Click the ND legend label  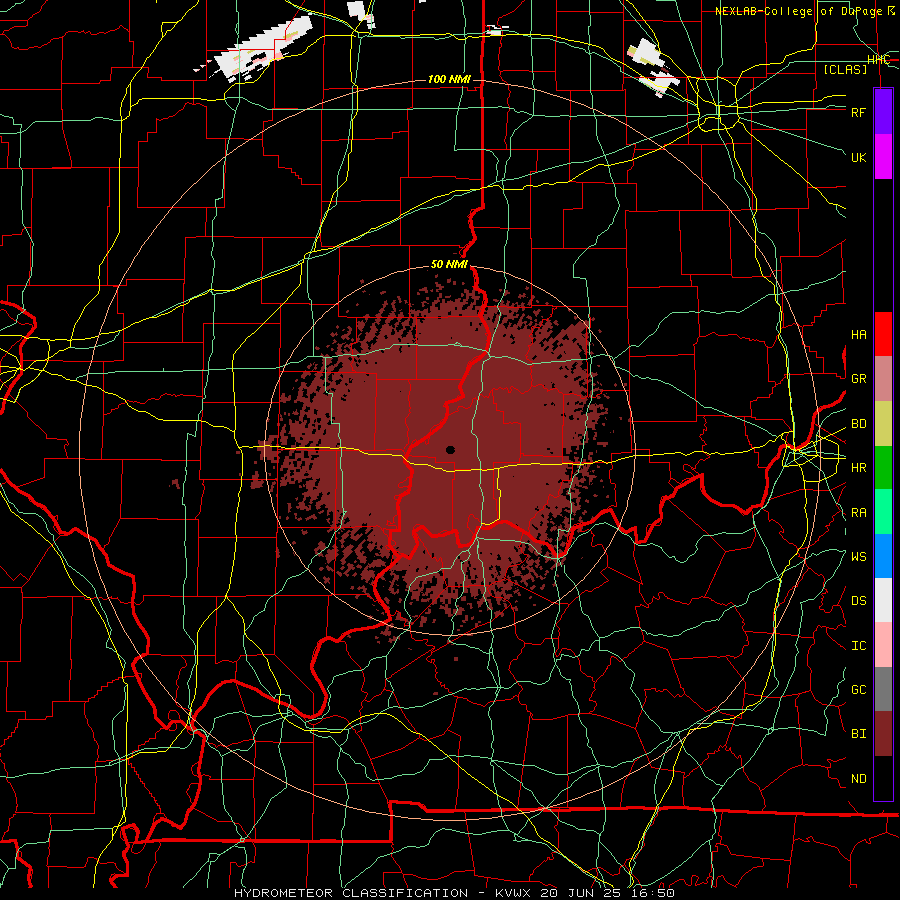(x=858, y=779)
